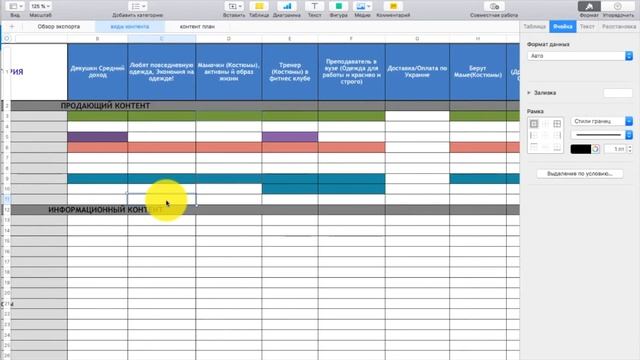Click the border width pt field

coord(615,149)
